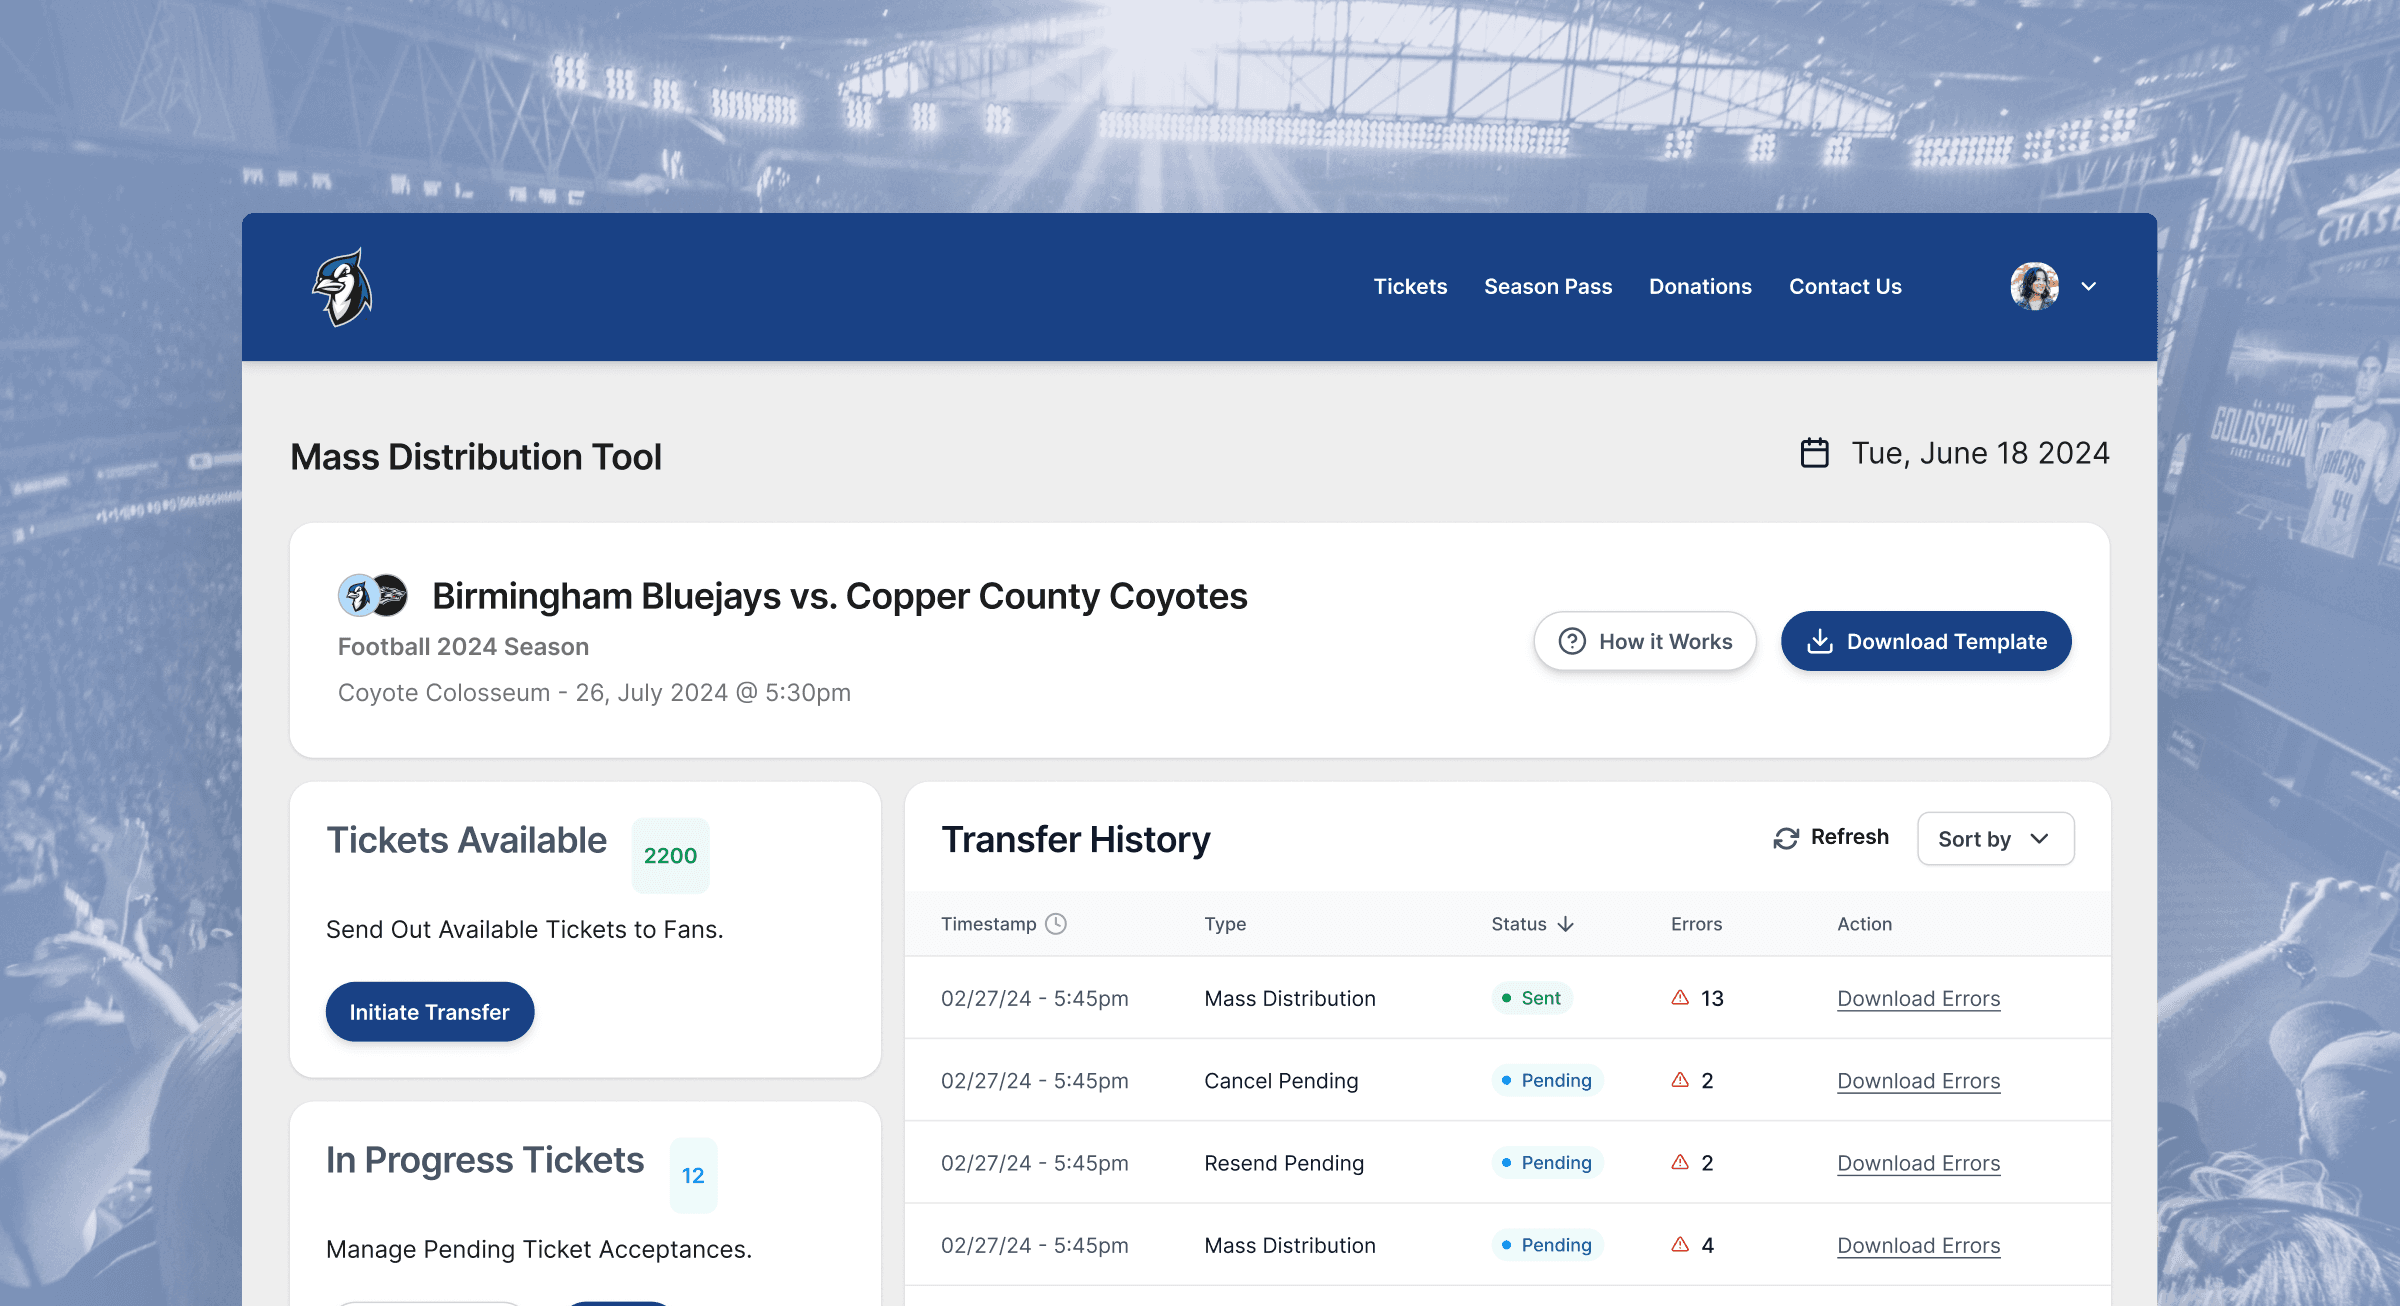Go to Season Pass
The width and height of the screenshot is (2400, 1306).
[1548, 286]
